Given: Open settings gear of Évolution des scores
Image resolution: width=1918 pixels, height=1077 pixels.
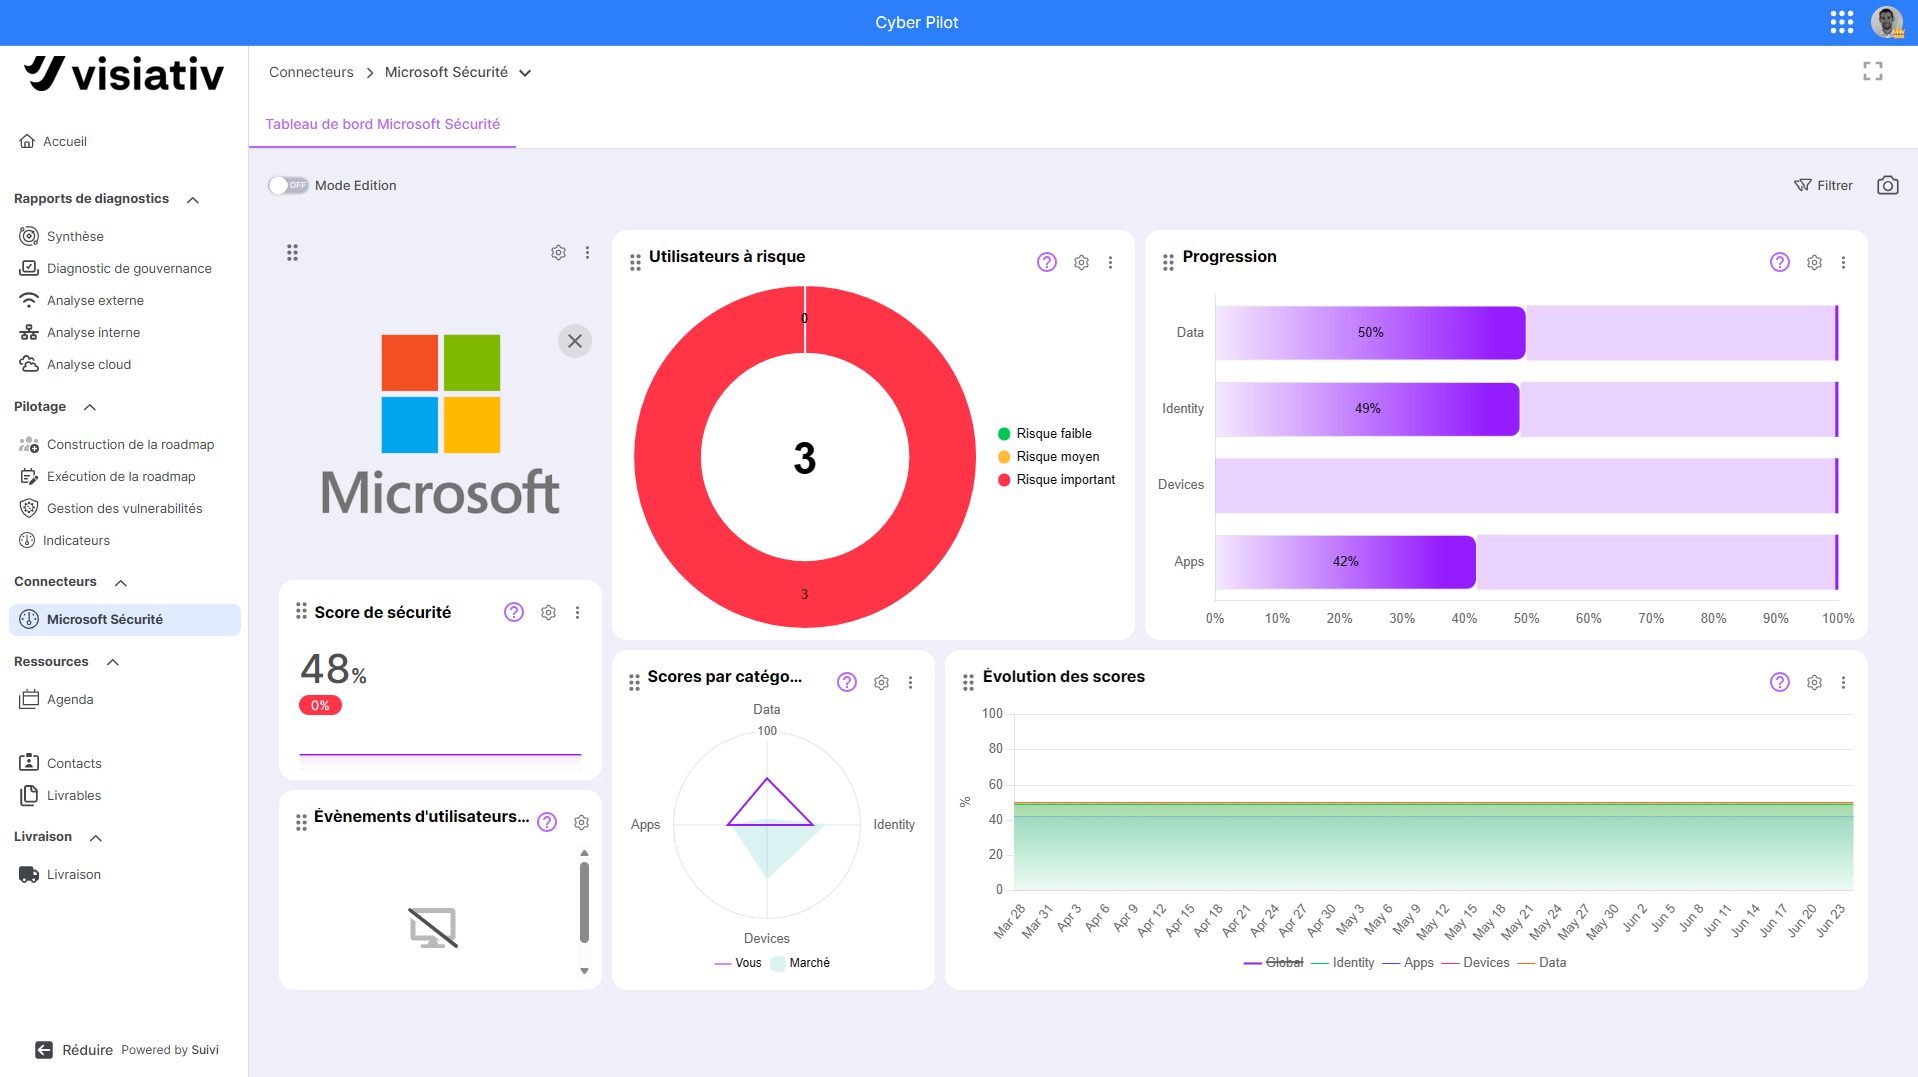Looking at the screenshot, I should (1814, 682).
